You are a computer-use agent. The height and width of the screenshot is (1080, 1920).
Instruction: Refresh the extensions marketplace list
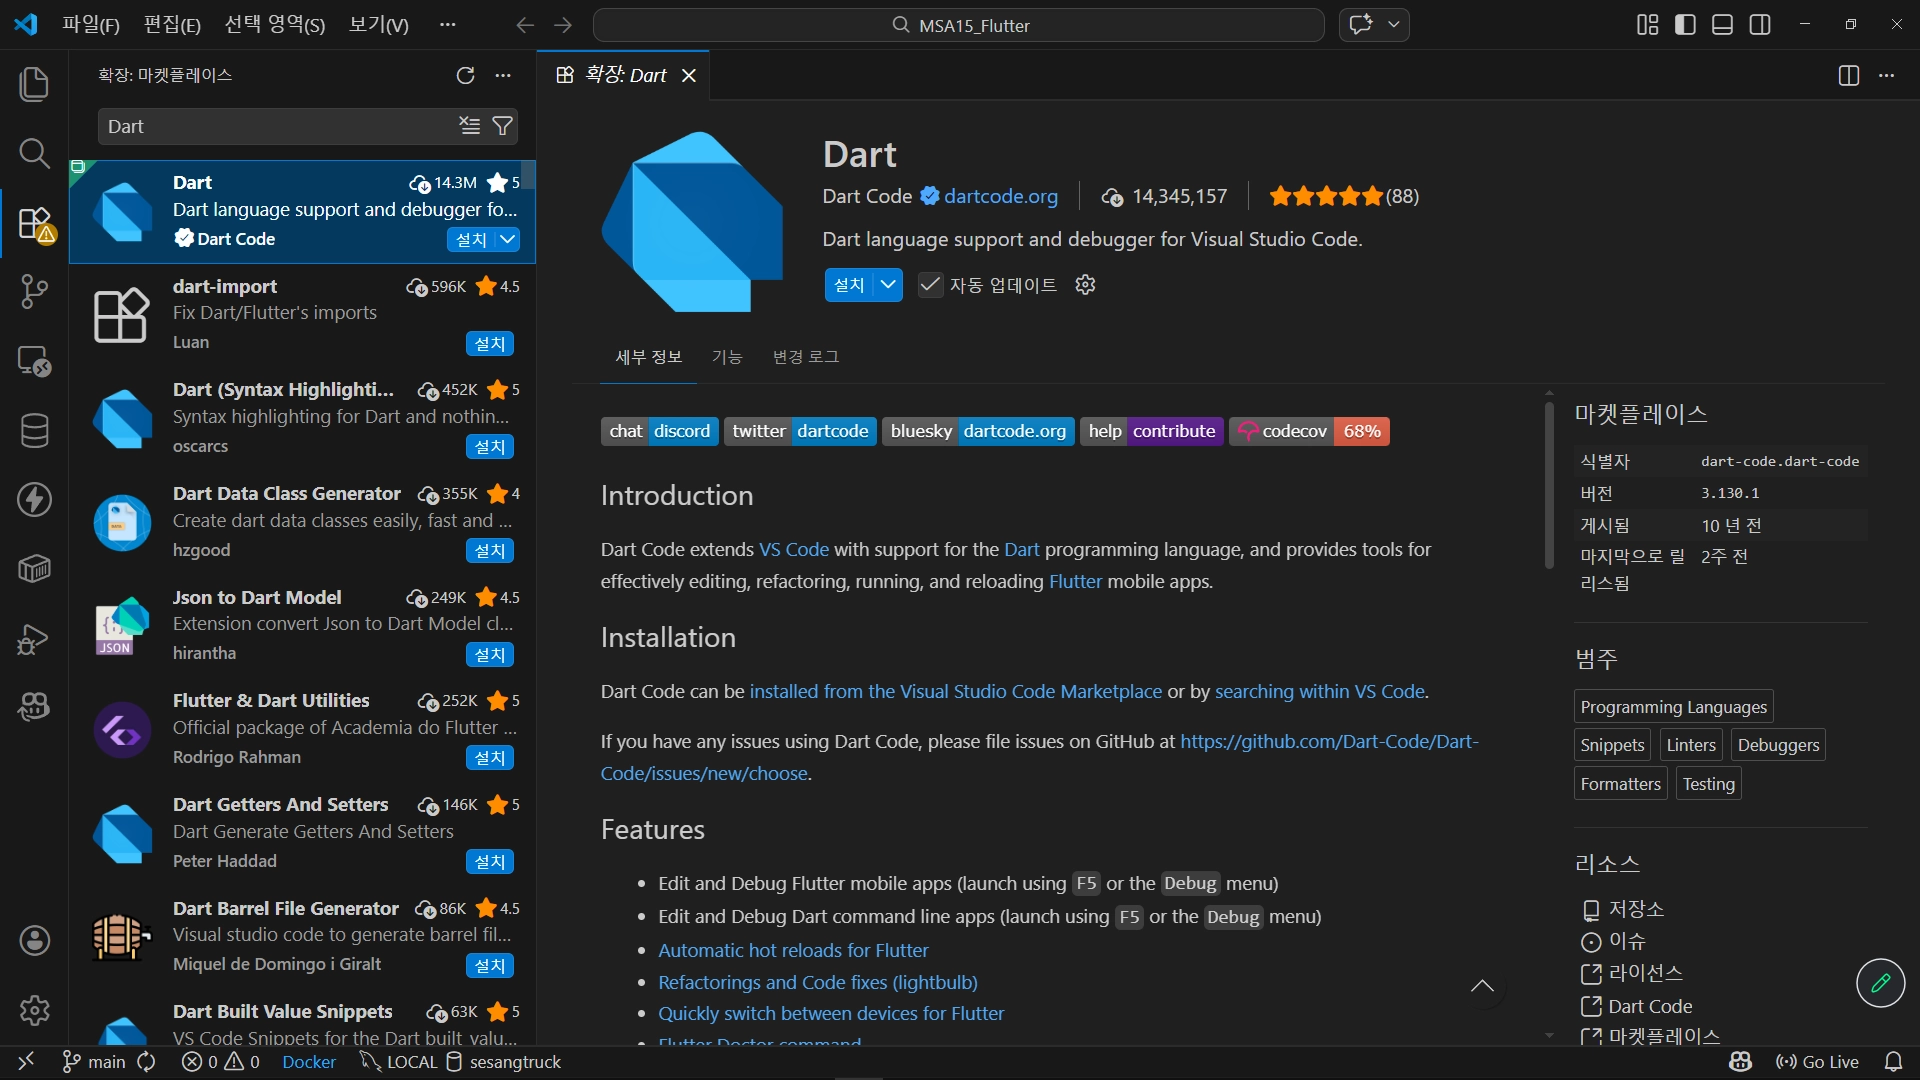[x=465, y=76]
